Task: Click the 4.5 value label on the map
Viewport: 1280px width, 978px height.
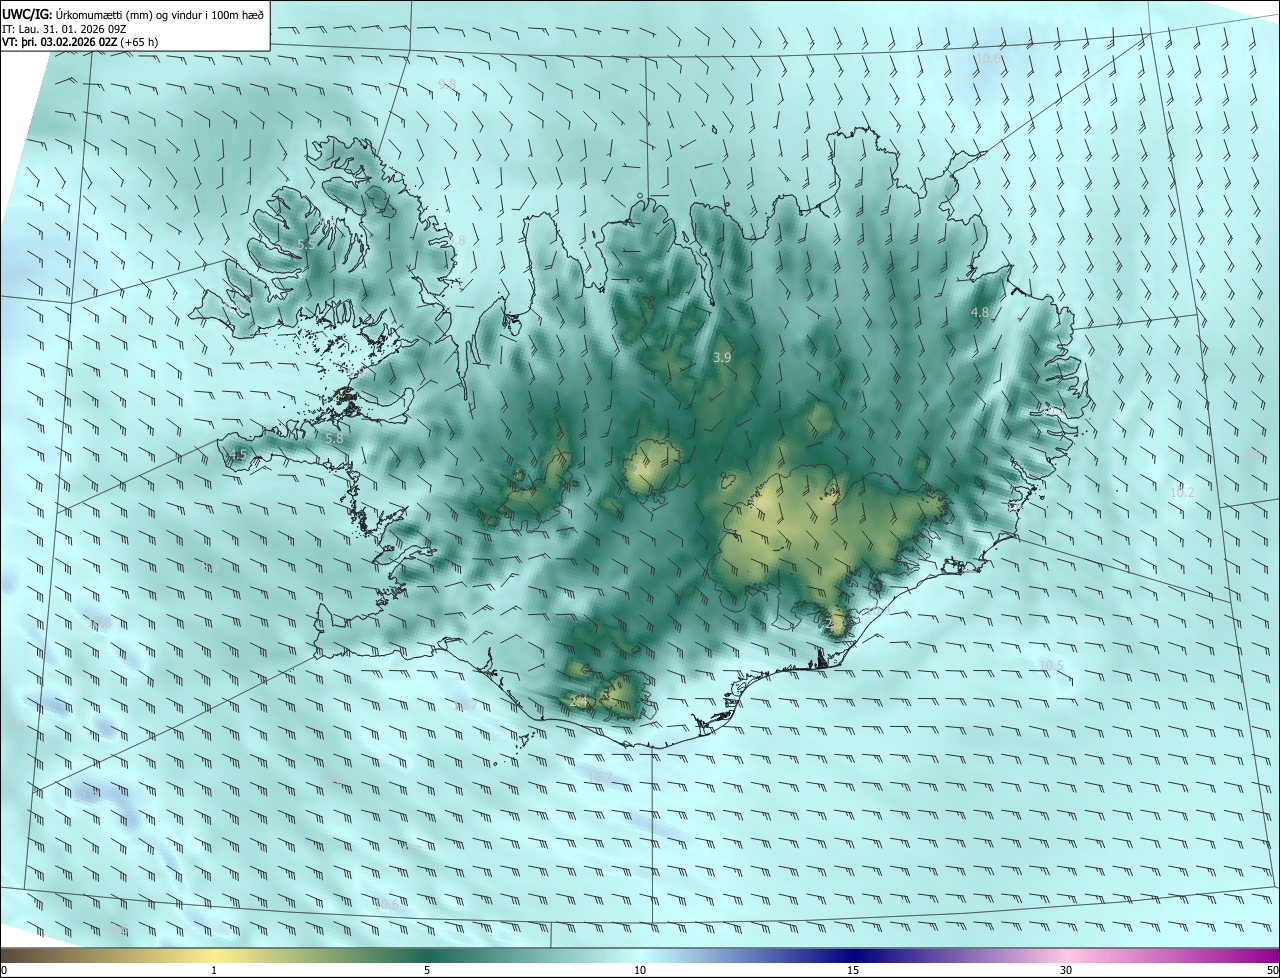Action: [237, 455]
